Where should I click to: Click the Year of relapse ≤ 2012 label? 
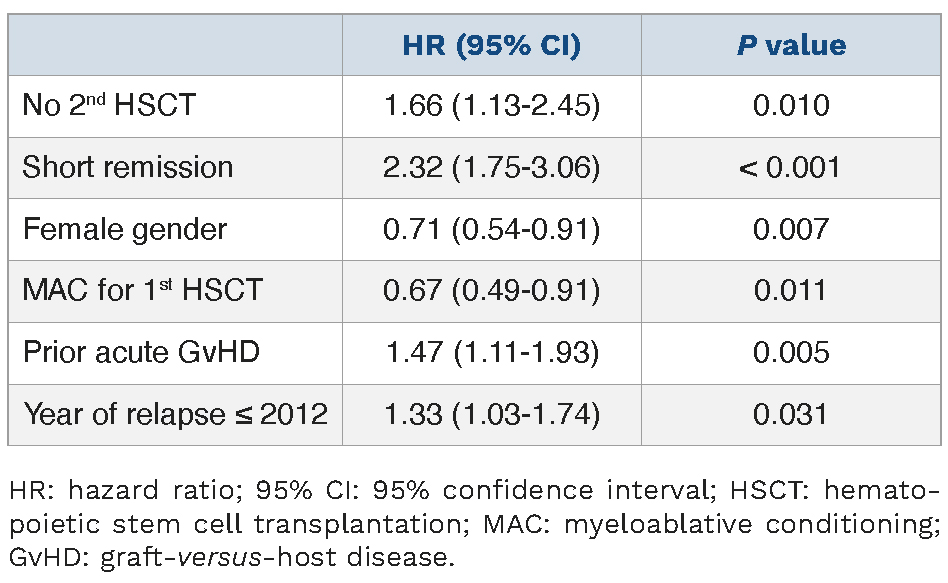click(x=175, y=413)
